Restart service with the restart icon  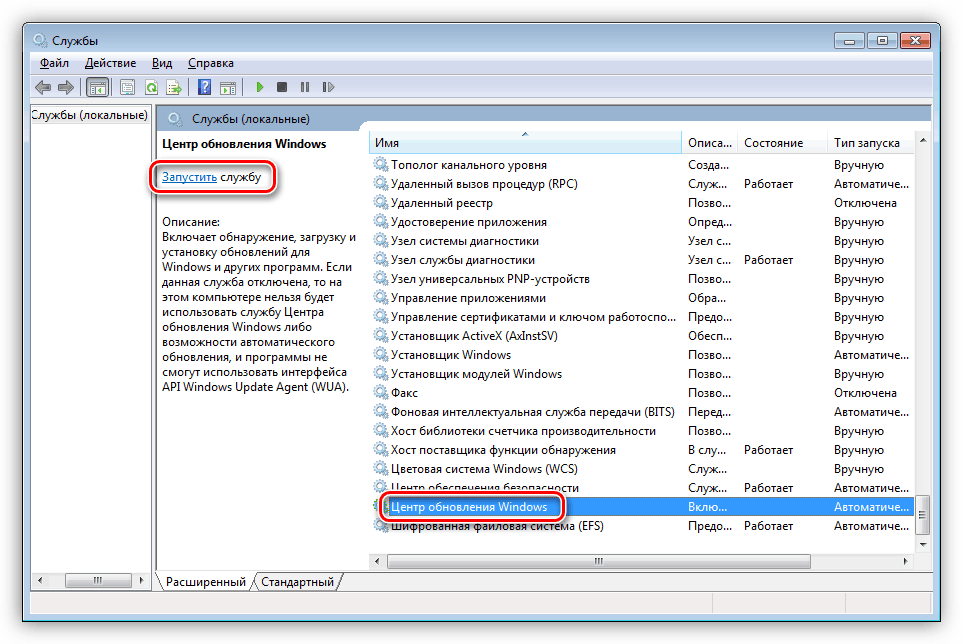(x=329, y=87)
